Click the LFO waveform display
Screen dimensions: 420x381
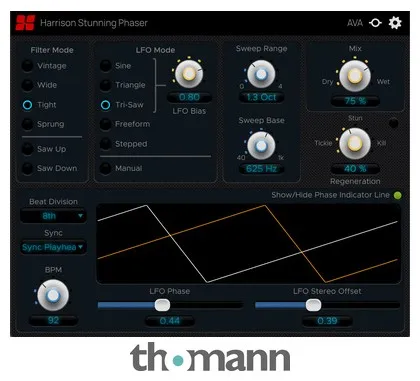[248, 244]
